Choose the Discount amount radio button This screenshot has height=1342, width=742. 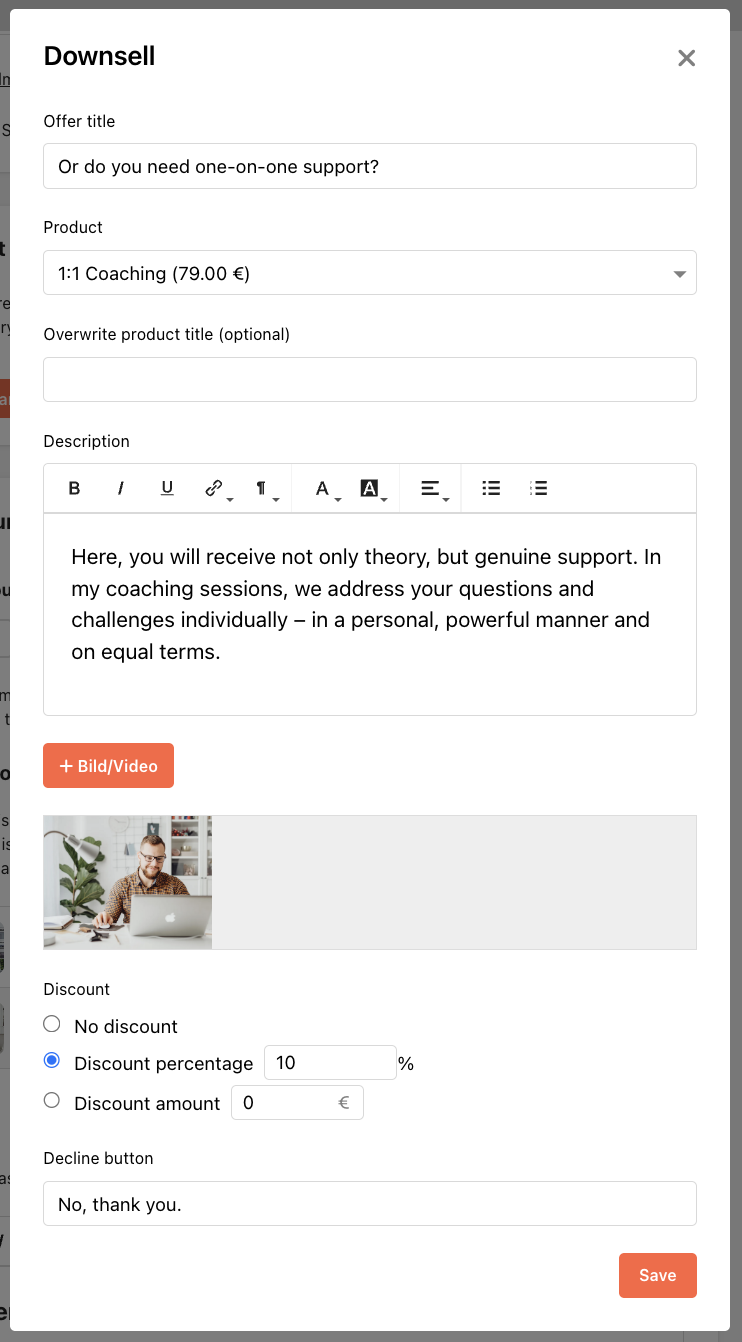(52, 1101)
